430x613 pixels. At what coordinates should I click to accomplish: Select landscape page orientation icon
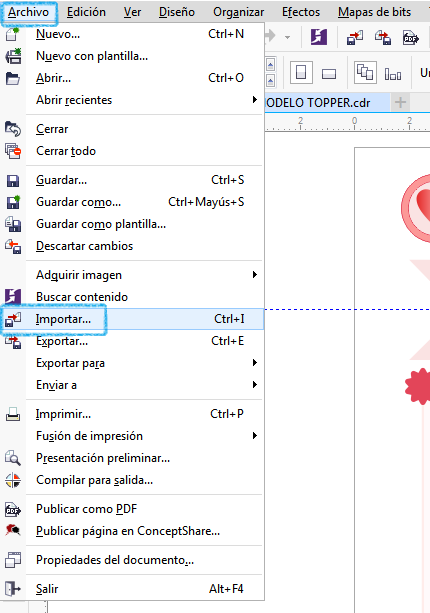(x=329, y=73)
